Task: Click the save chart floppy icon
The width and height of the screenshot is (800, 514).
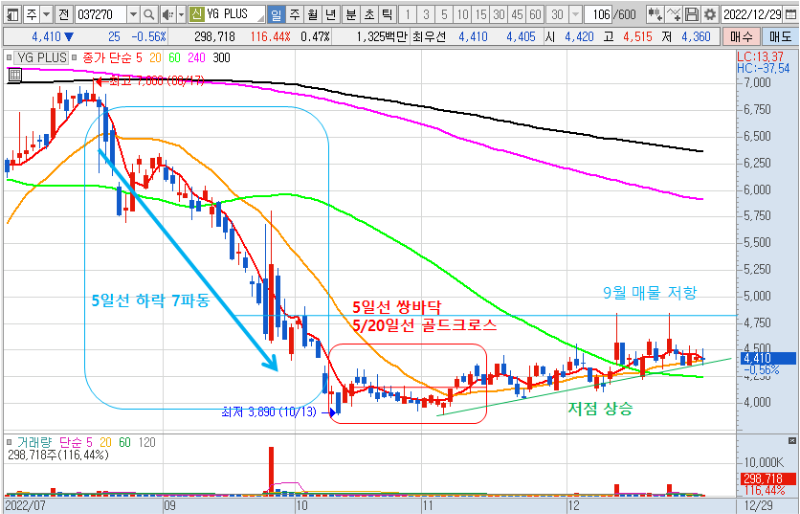Action: click(691, 14)
